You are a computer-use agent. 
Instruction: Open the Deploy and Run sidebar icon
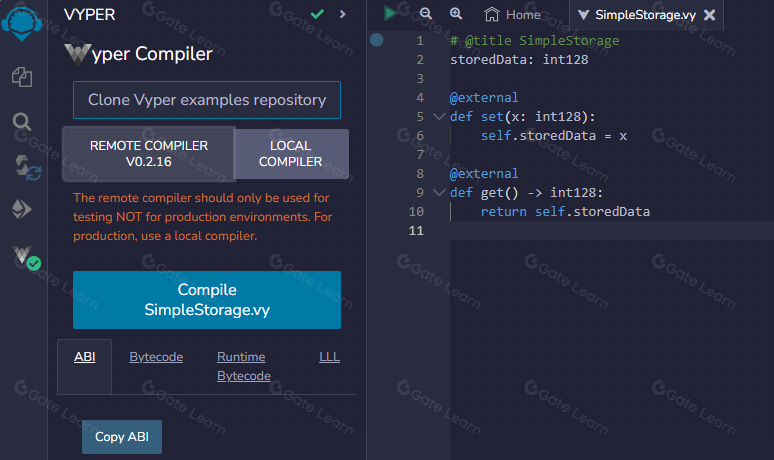pos(23,210)
